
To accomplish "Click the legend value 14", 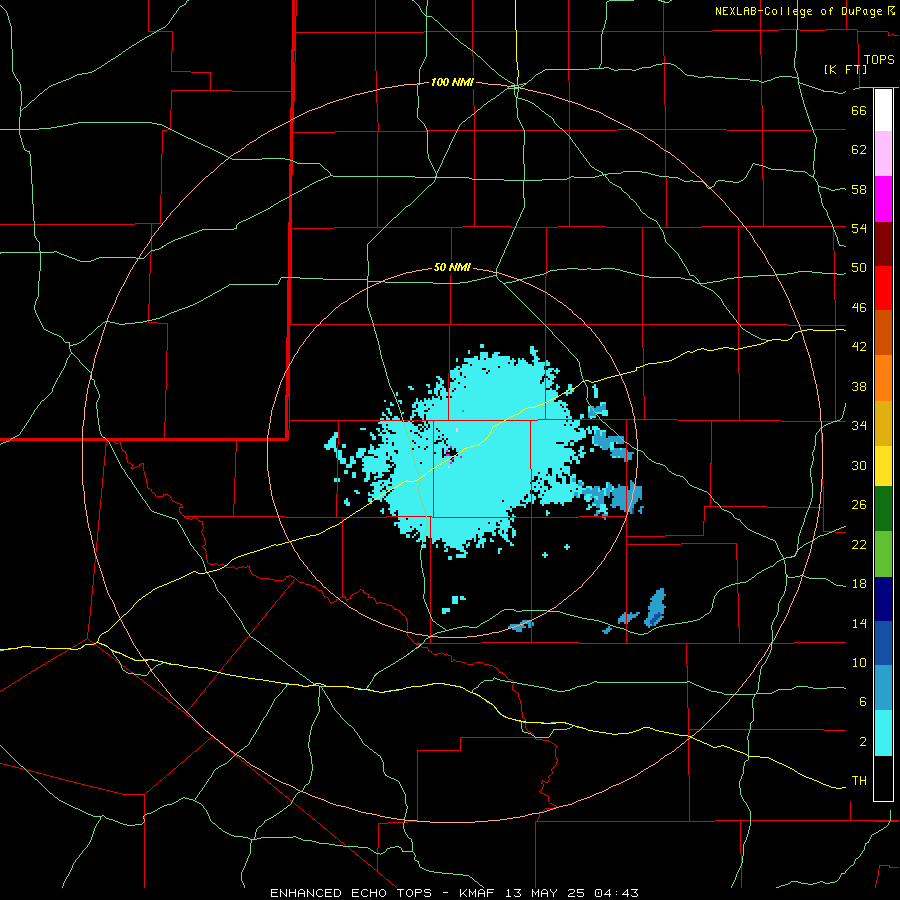I will coord(859,623).
